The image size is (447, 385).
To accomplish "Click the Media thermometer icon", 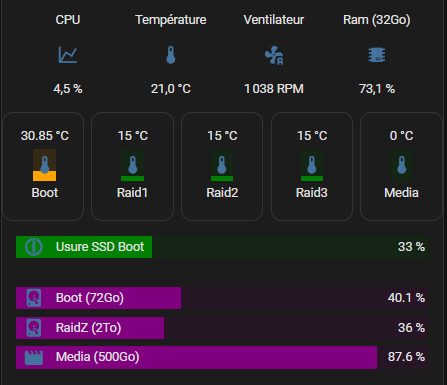I will click(x=401, y=165).
